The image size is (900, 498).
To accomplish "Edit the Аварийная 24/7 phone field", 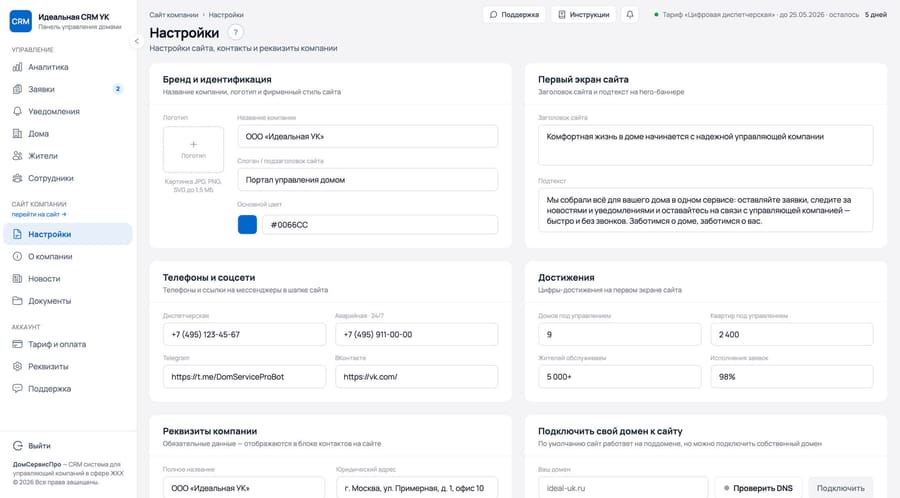I will 417,334.
